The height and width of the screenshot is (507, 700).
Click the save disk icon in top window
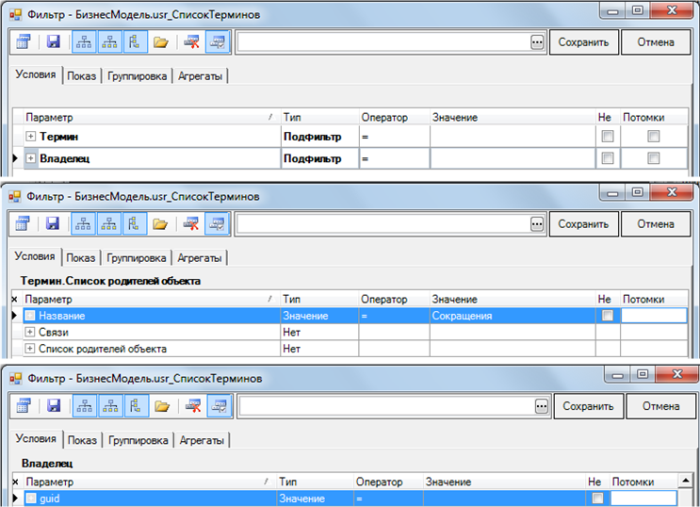[x=54, y=42]
